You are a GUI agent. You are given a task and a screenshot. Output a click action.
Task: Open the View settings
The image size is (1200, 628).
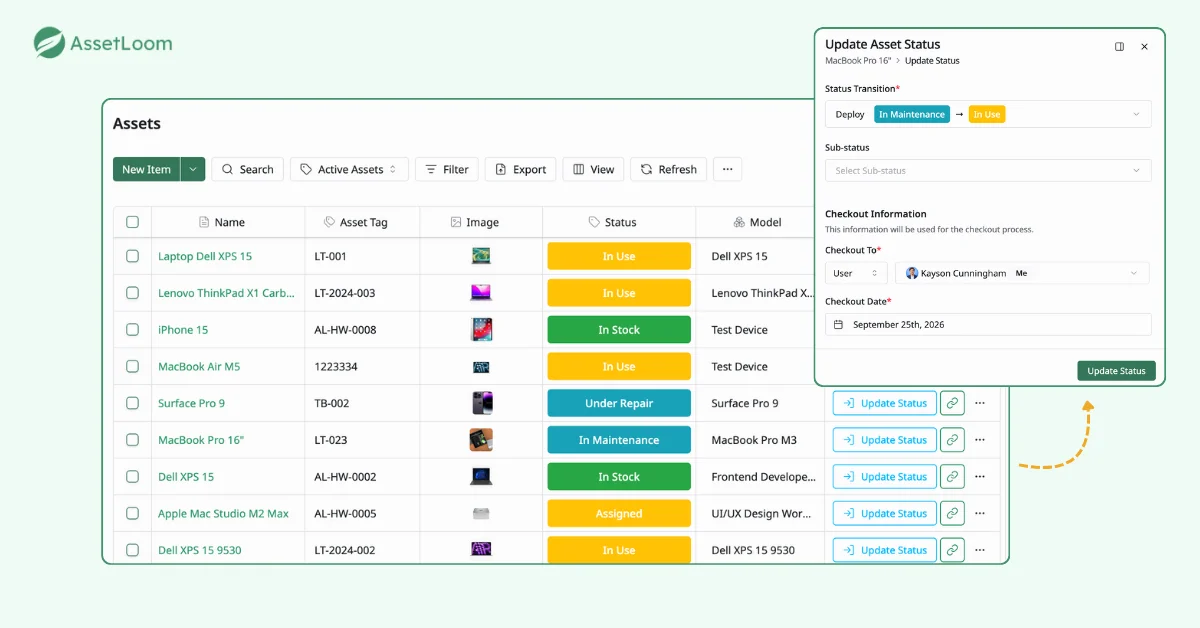click(x=593, y=169)
